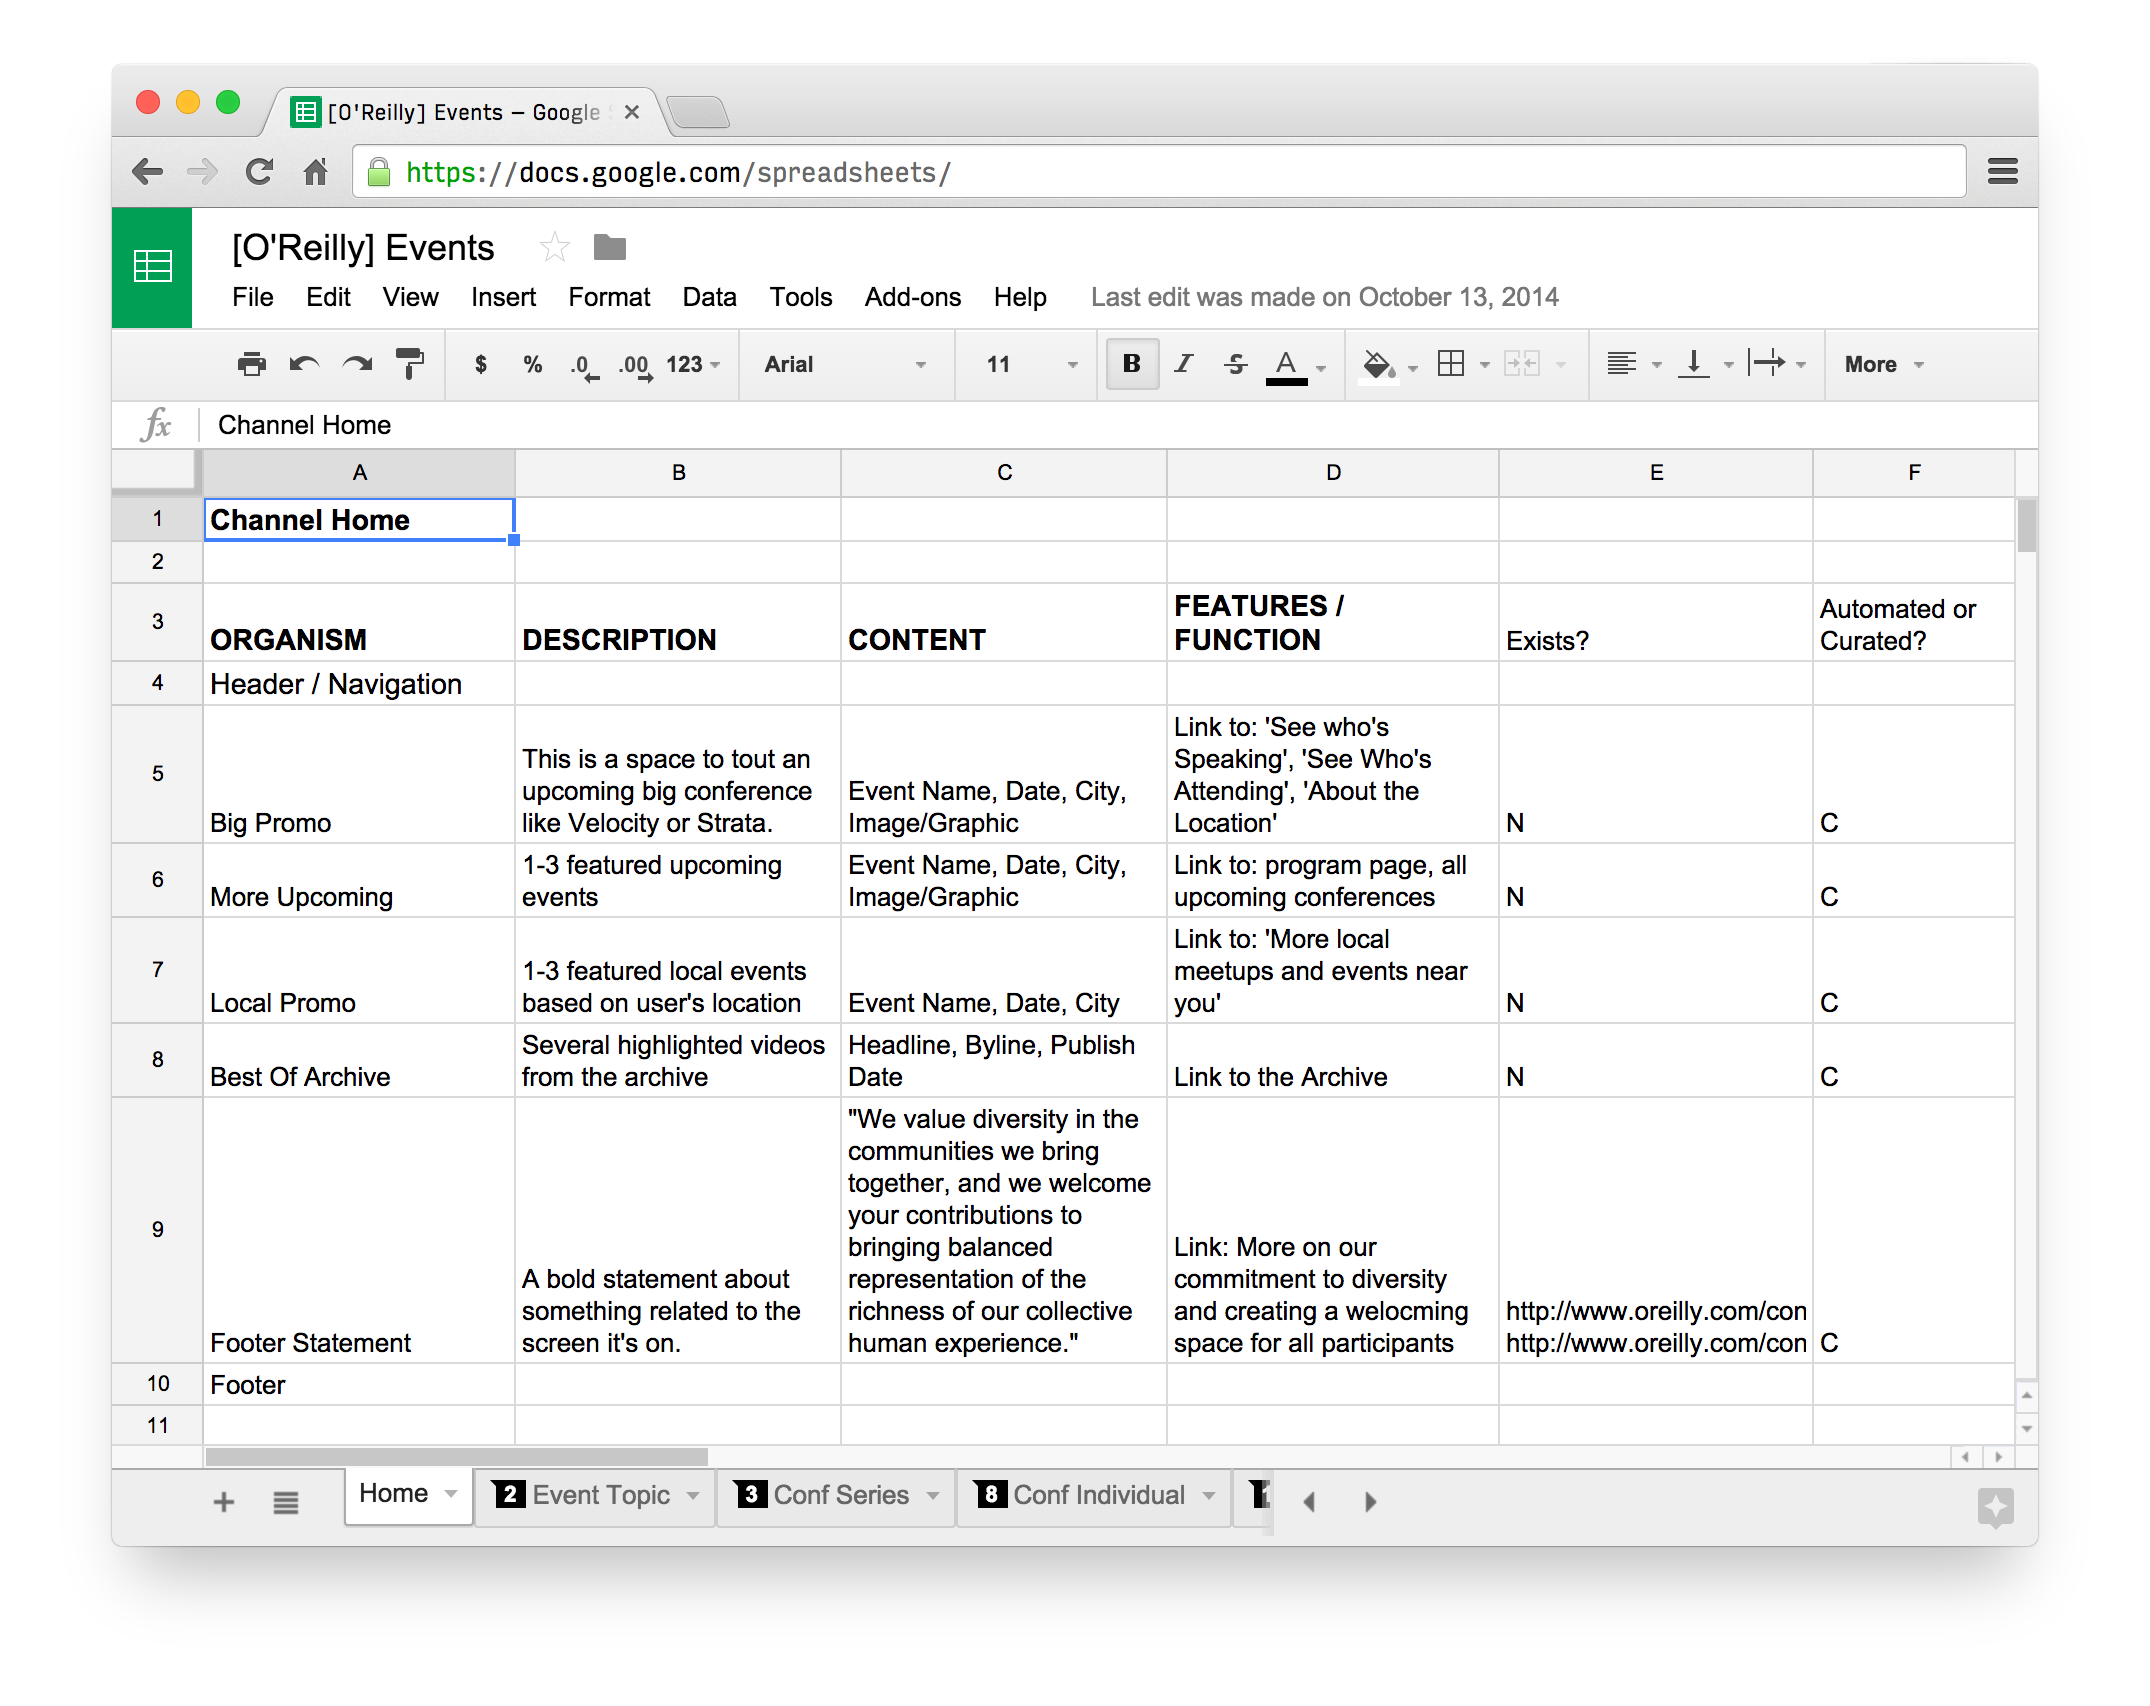Open the Home sheet tab dropdown
The height and width of the screenshot is (1706, 2150).
(451, 1494)
